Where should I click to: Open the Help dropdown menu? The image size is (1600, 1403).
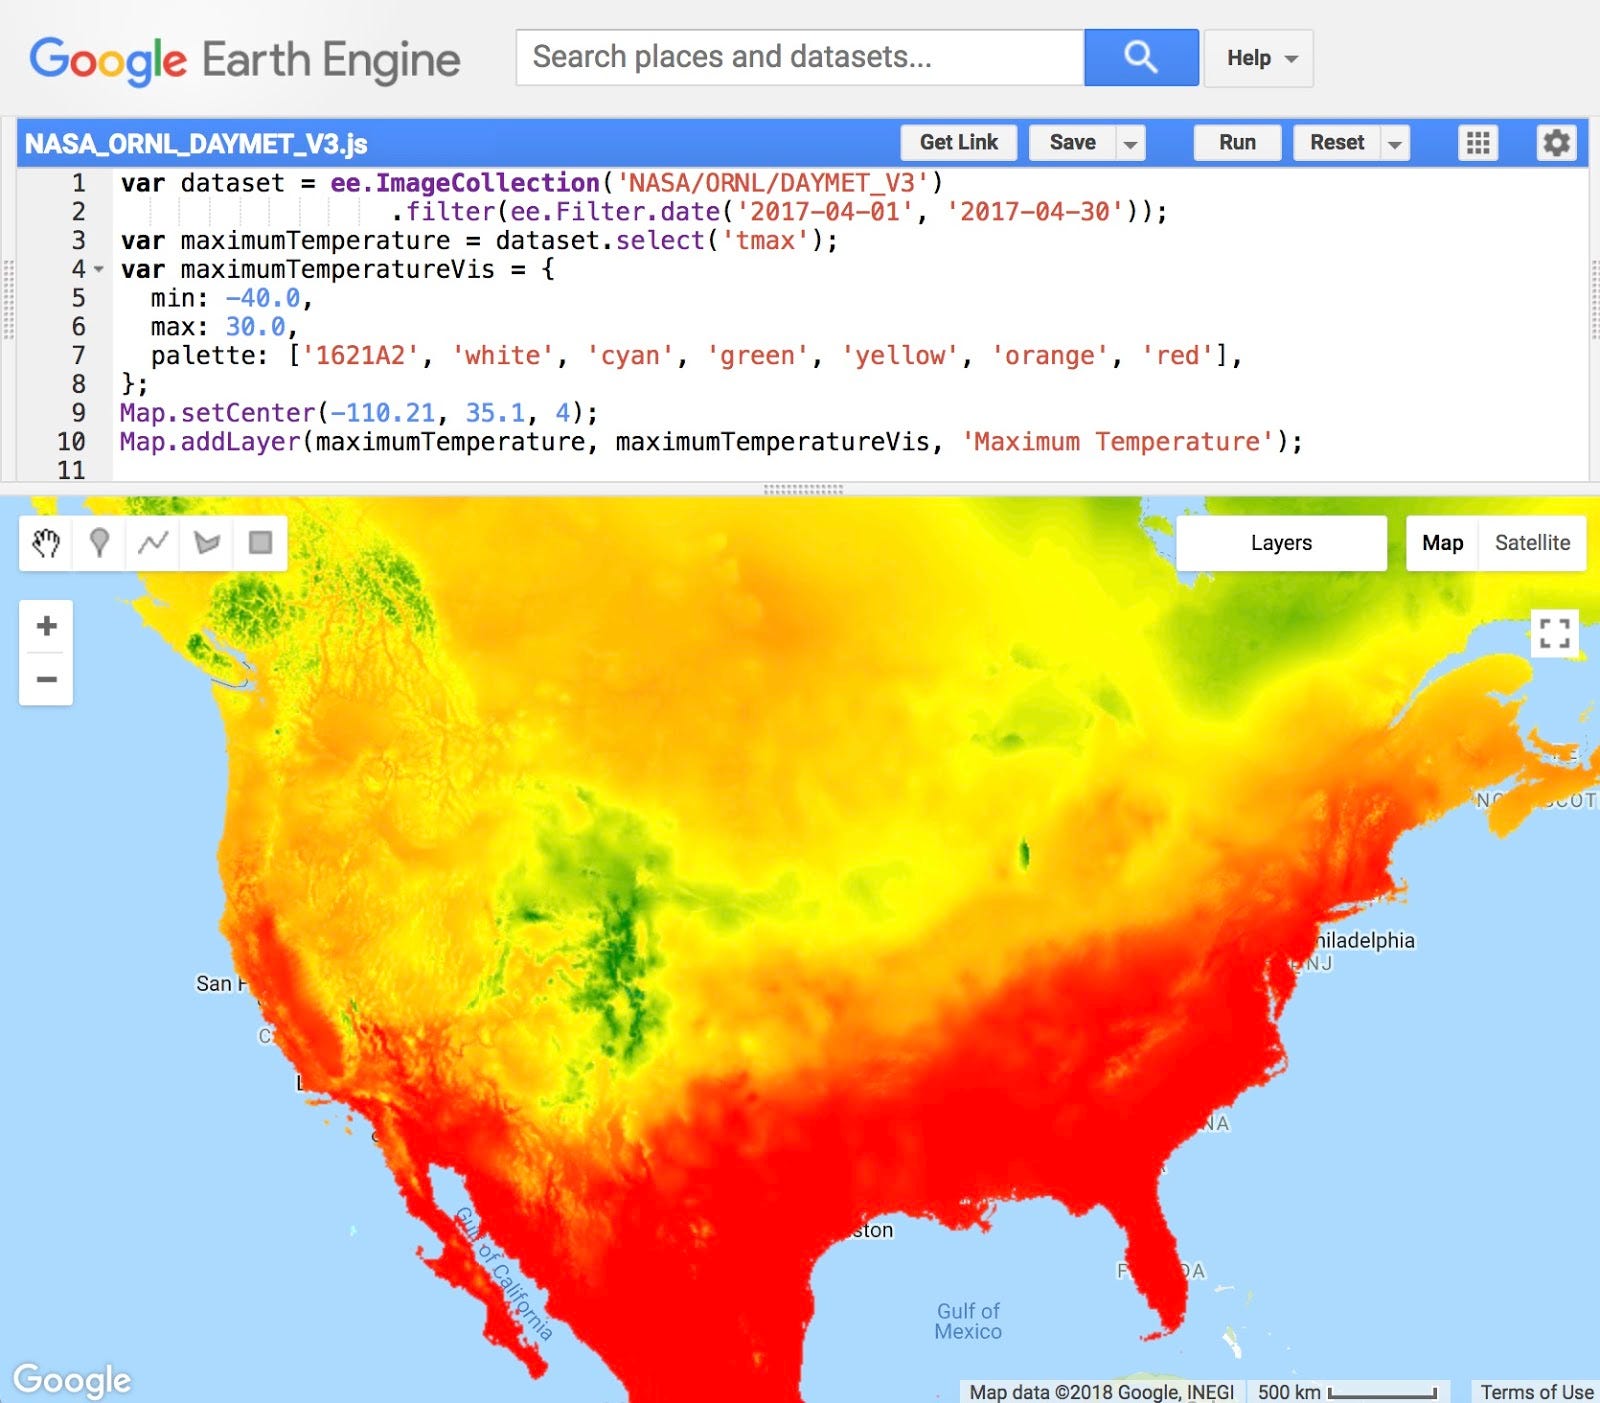pyautogui.click(x=1259, y=58)
